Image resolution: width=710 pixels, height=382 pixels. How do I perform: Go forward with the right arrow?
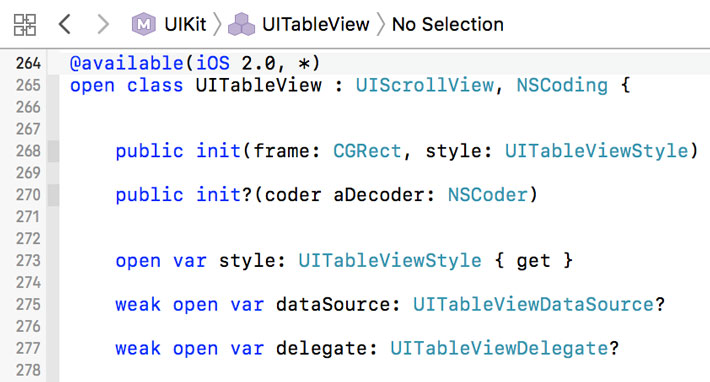[103, 24]
